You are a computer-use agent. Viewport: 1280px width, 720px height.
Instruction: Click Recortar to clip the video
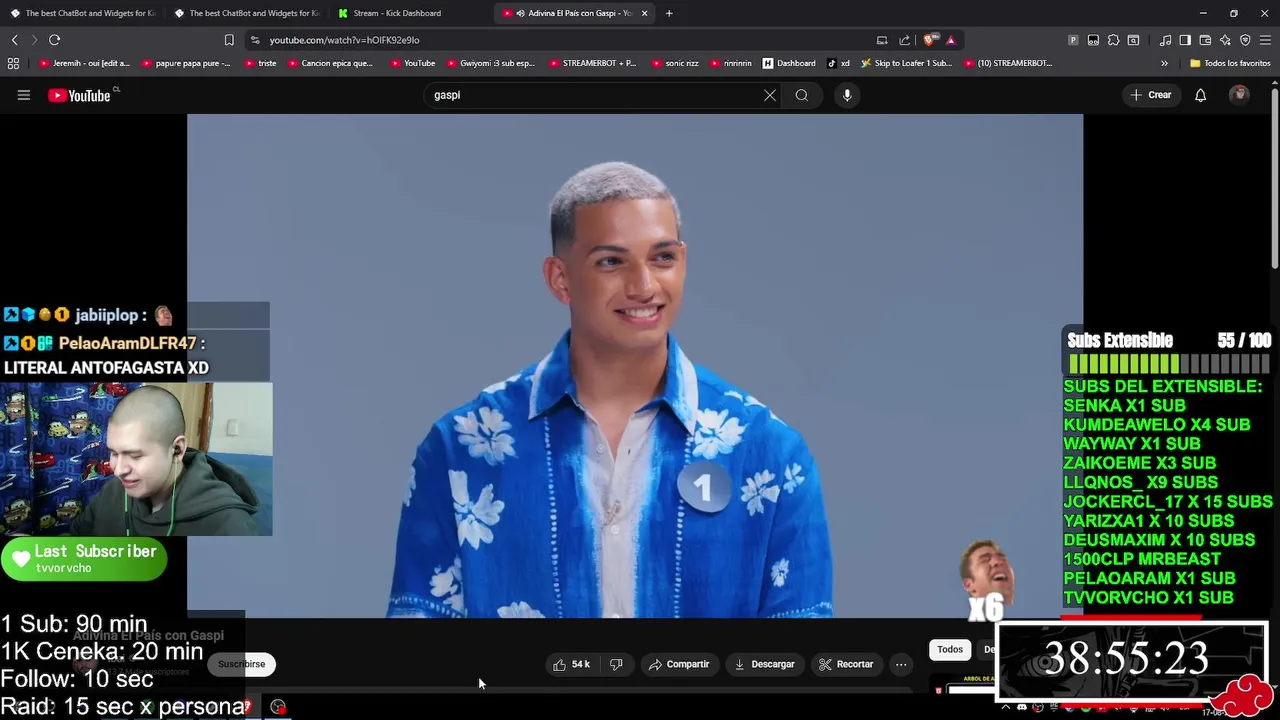coord(846,664)
